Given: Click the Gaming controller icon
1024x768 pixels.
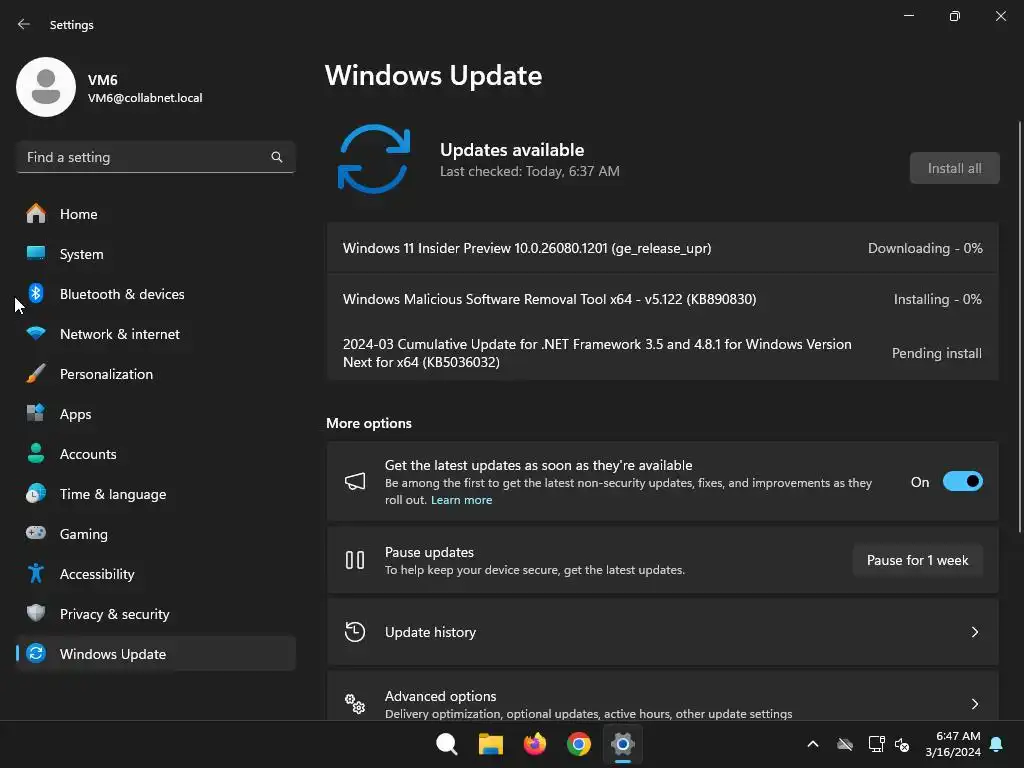Looking at the screenshot, I should 36,533.
